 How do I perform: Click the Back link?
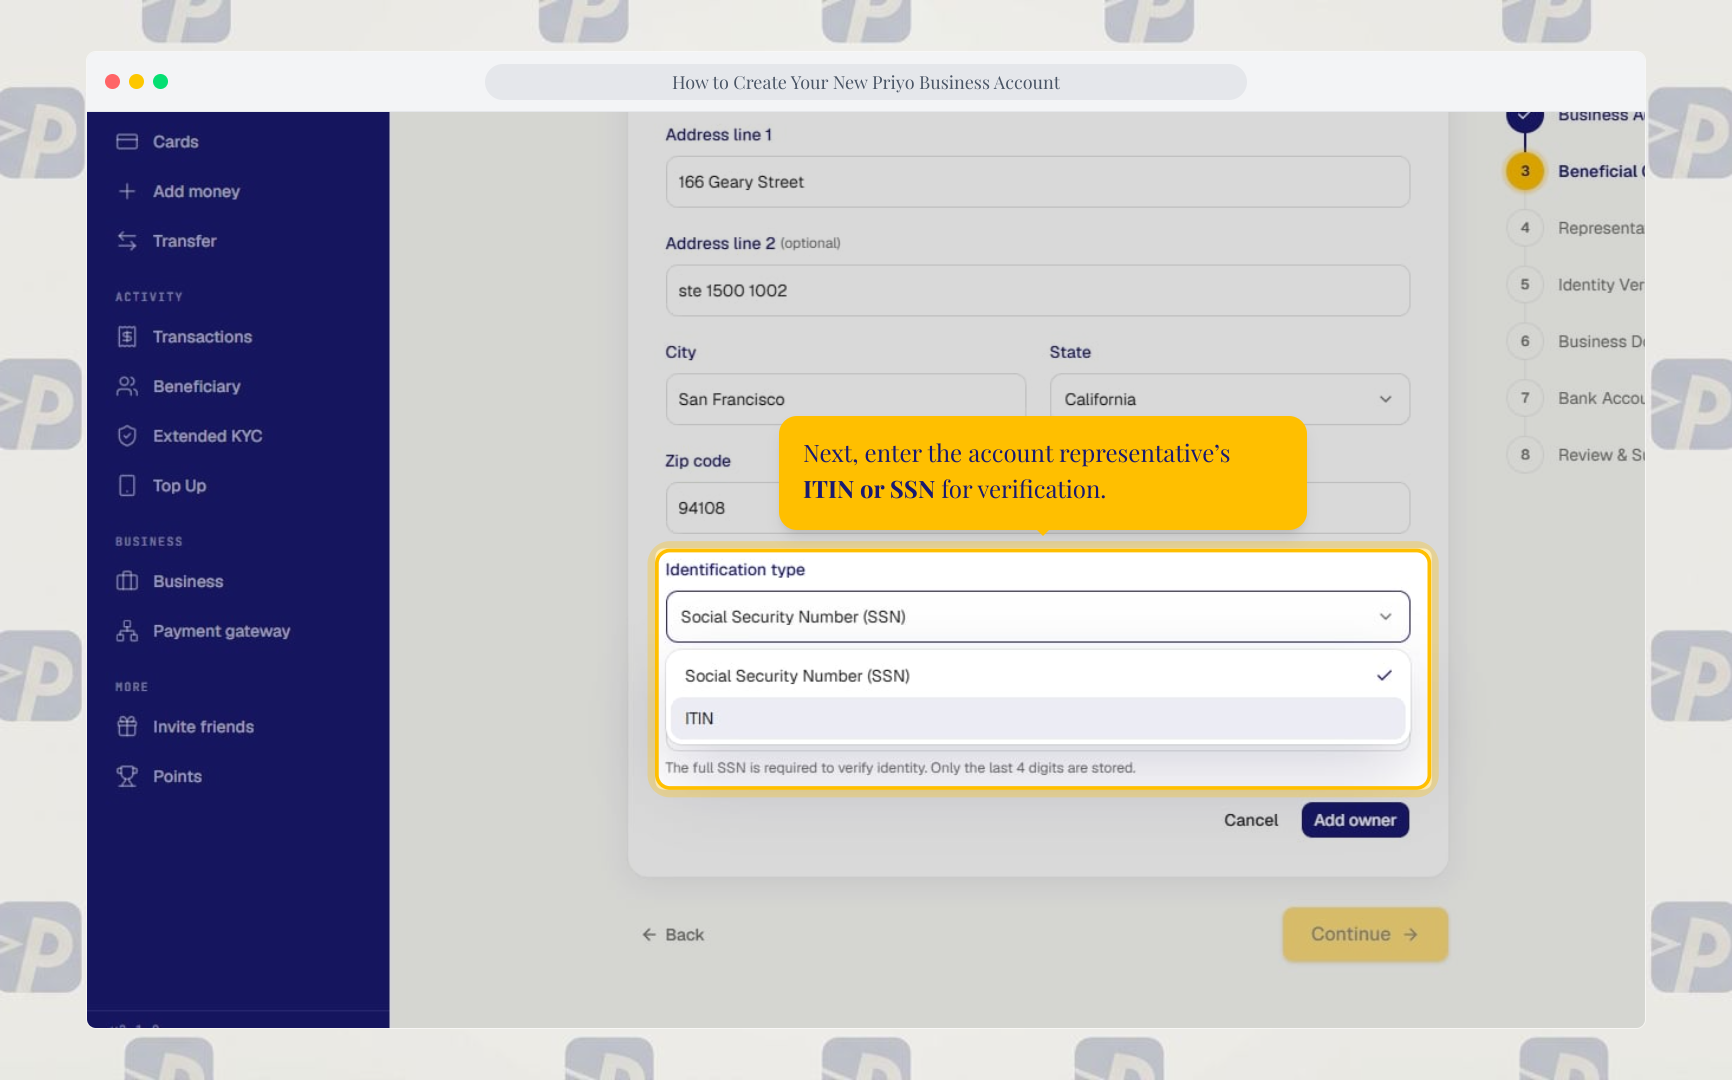[x=673, y=934]
